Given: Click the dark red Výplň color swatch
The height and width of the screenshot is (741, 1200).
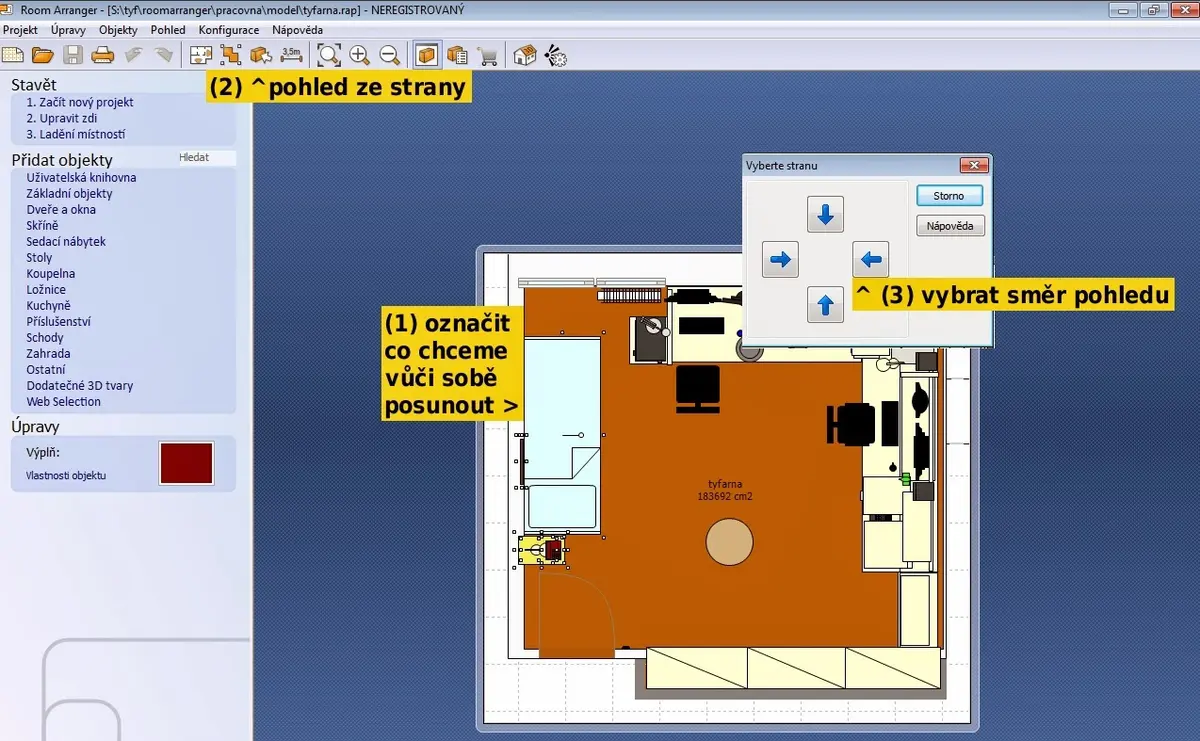Looking at the screenshot, I should (186, 463).
